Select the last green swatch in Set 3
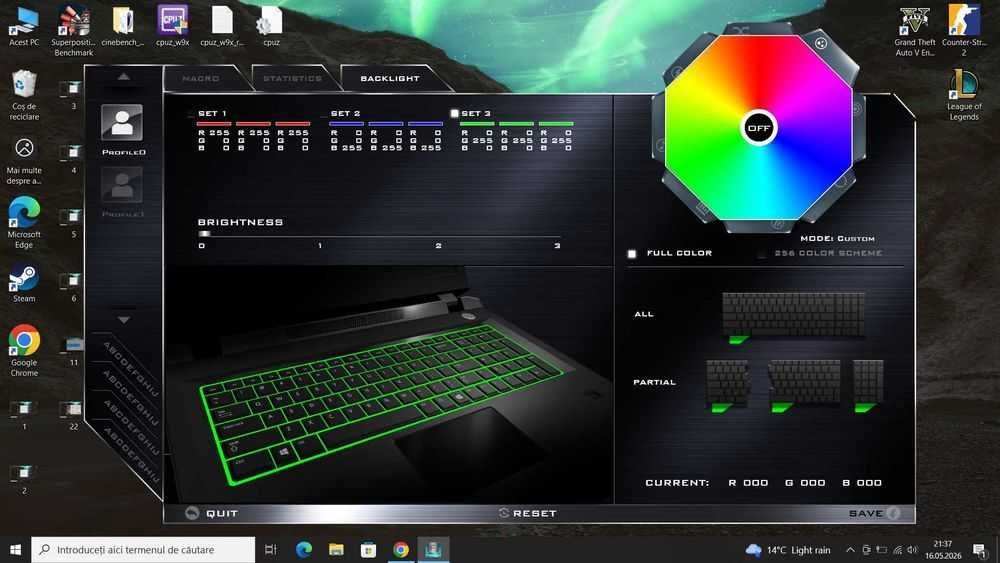 556,124
